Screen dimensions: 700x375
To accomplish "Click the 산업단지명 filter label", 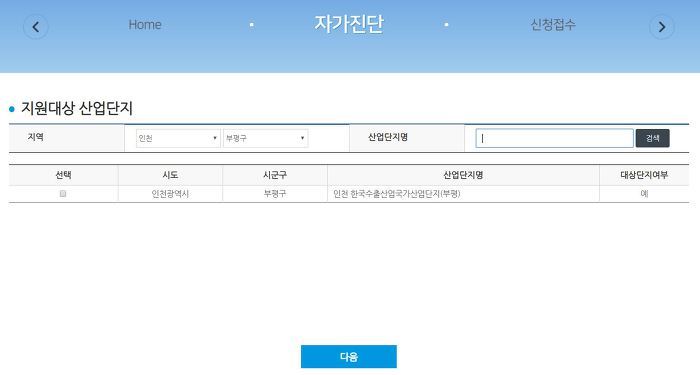I will 388,137.
